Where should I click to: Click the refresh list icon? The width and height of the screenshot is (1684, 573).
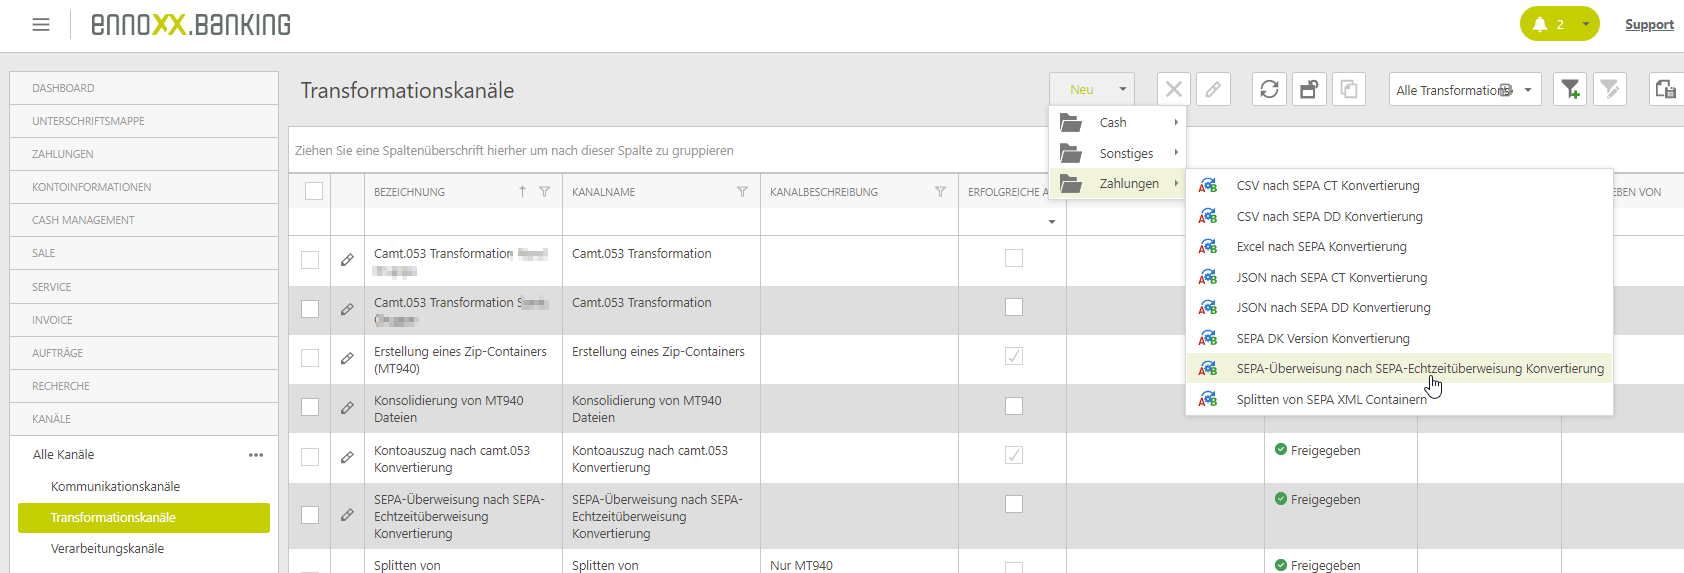[1269, 89]
